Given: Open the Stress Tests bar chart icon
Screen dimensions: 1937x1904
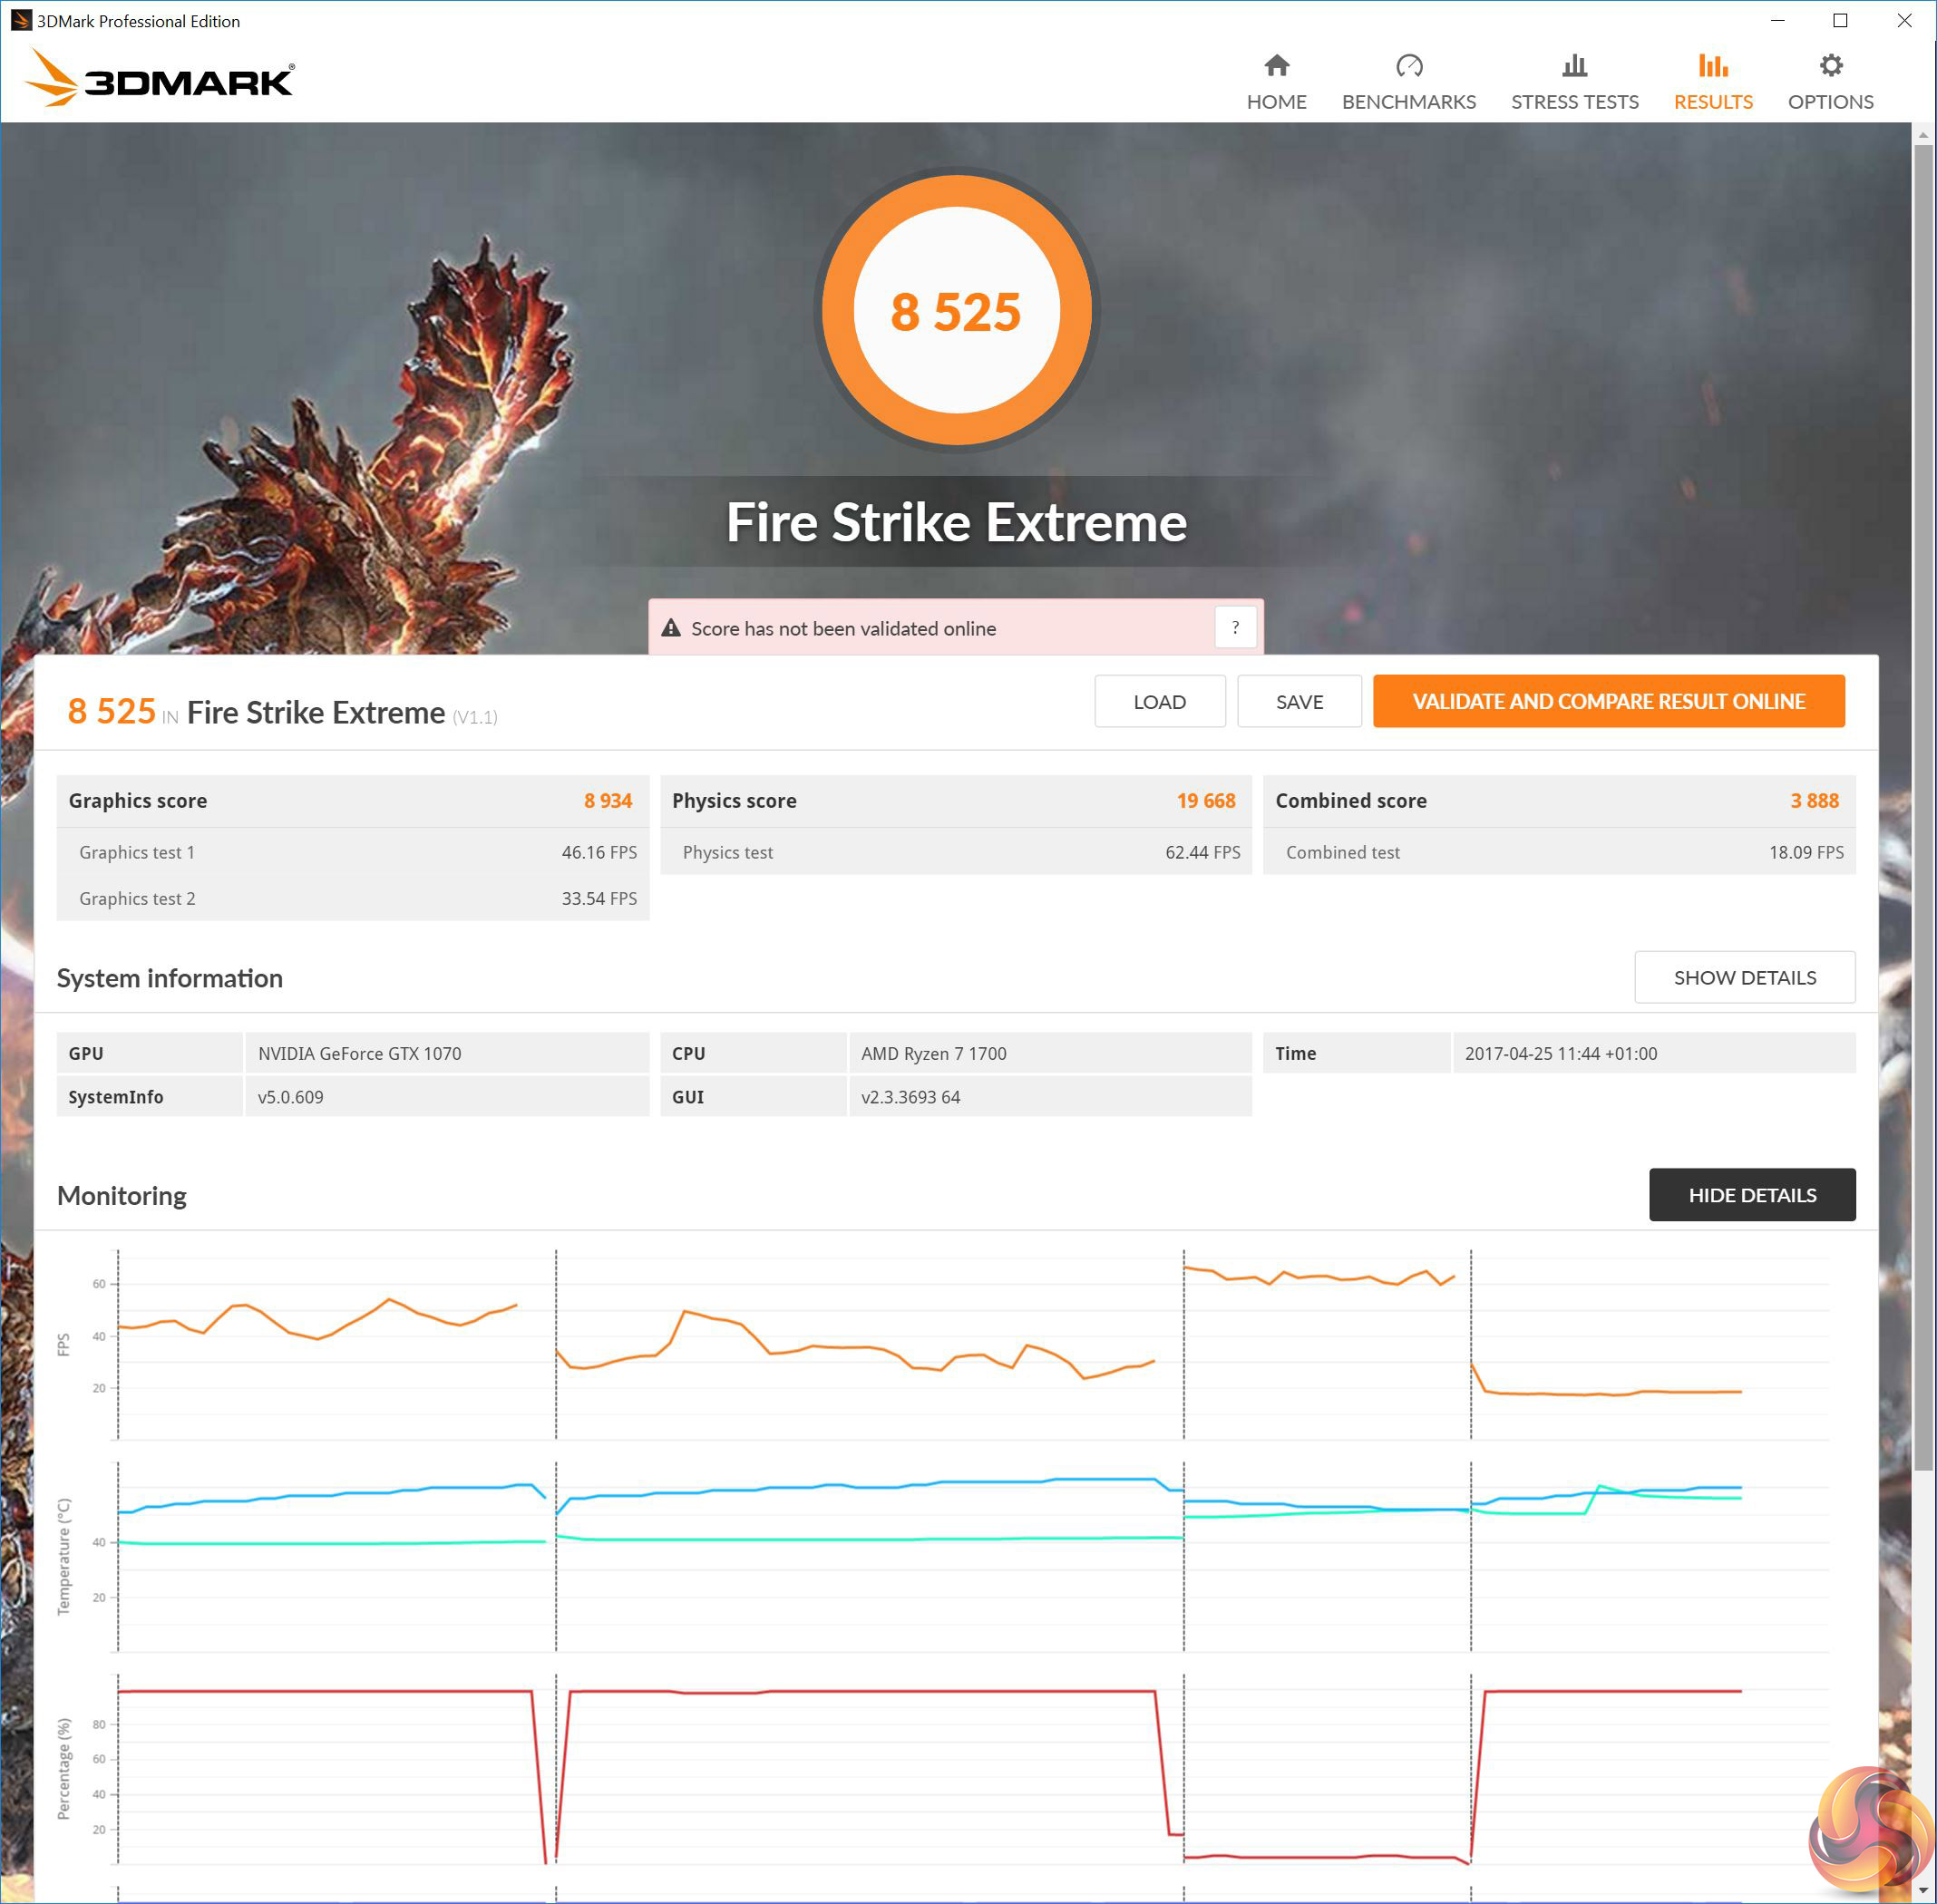Looking at the screenshot, I should pos(1574,66).
